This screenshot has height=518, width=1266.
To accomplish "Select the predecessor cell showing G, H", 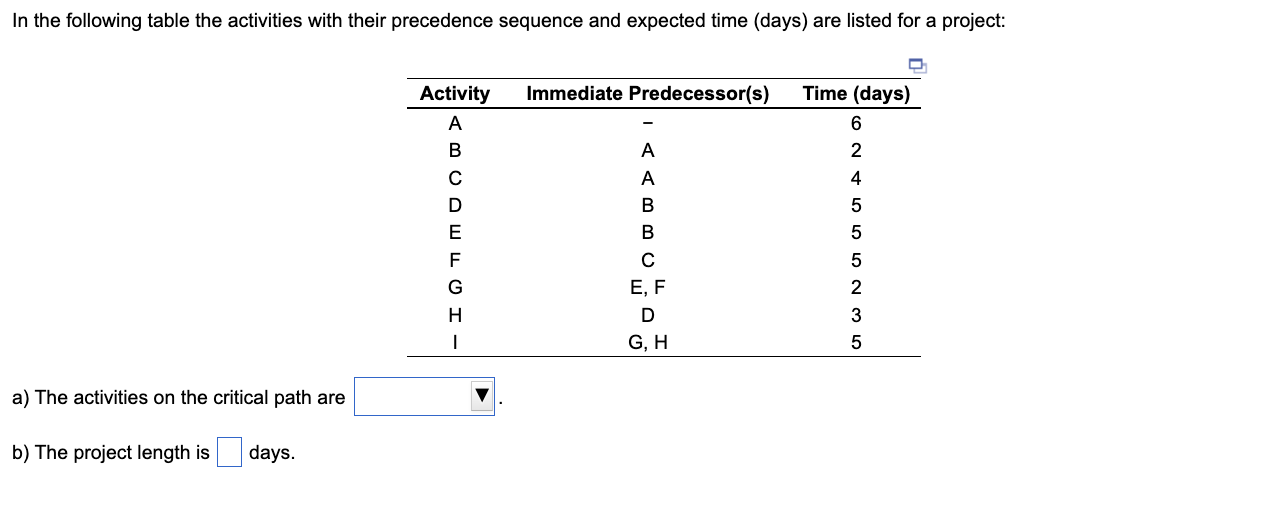I will (648, 343).
